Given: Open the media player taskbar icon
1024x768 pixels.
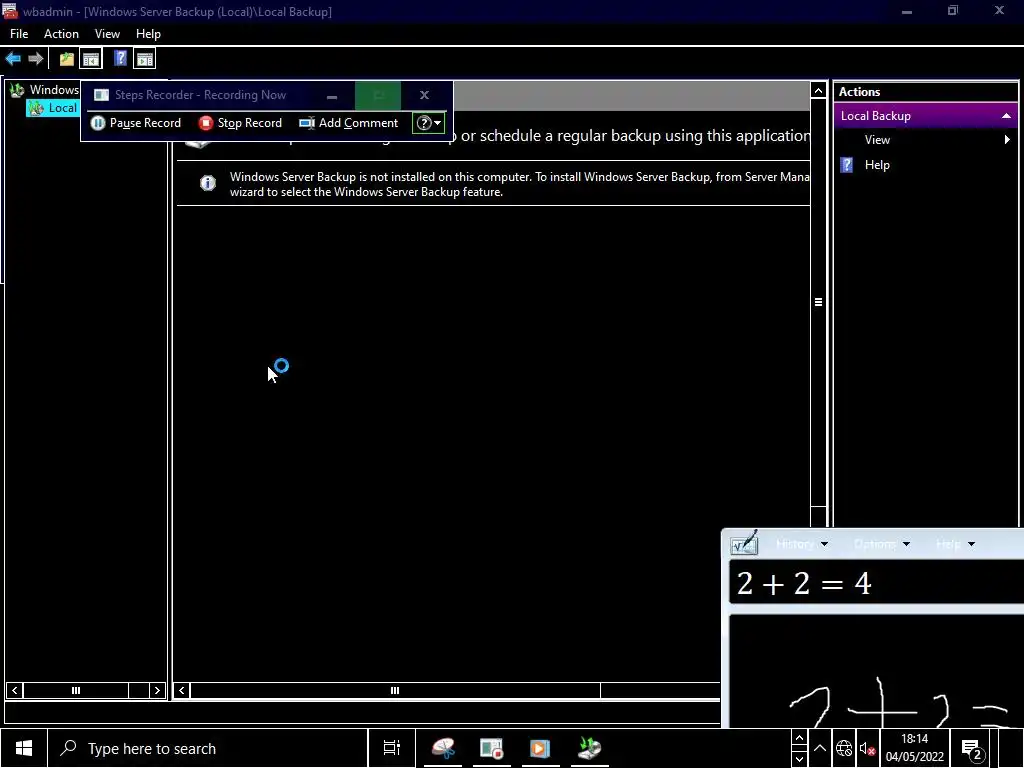Looking at the screenshot, I should point(539,748).
